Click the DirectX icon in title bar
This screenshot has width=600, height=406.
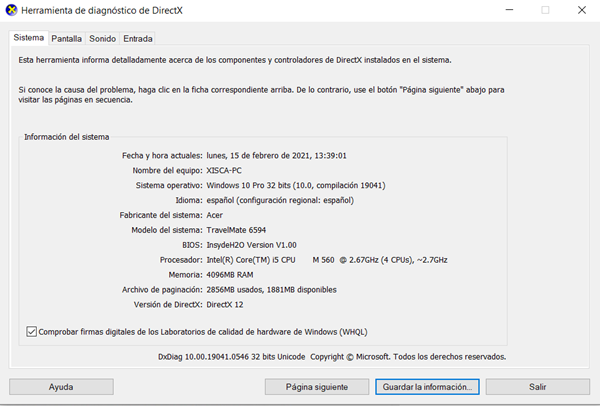[x=11, y=10]
